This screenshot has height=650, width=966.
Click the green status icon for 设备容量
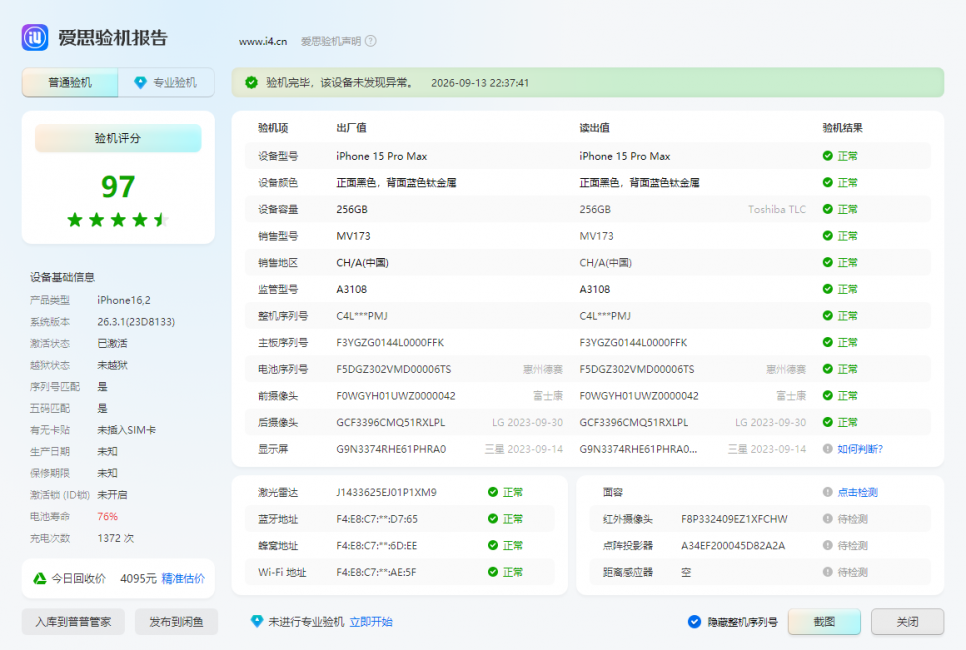(x=827, y=209)
